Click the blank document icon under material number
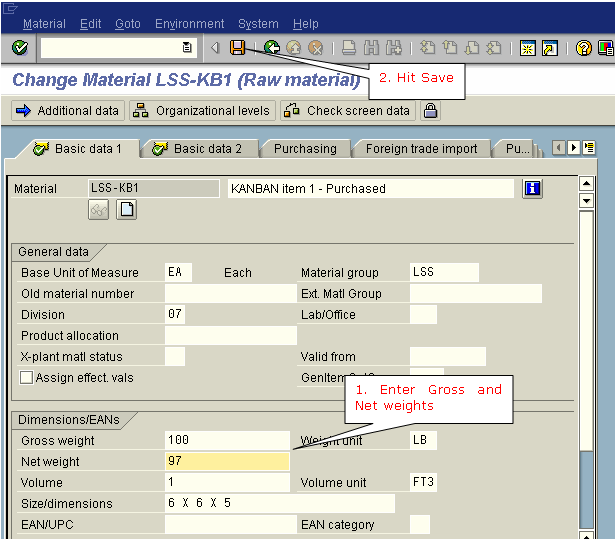The image size is (616, 542). point(127,209)
